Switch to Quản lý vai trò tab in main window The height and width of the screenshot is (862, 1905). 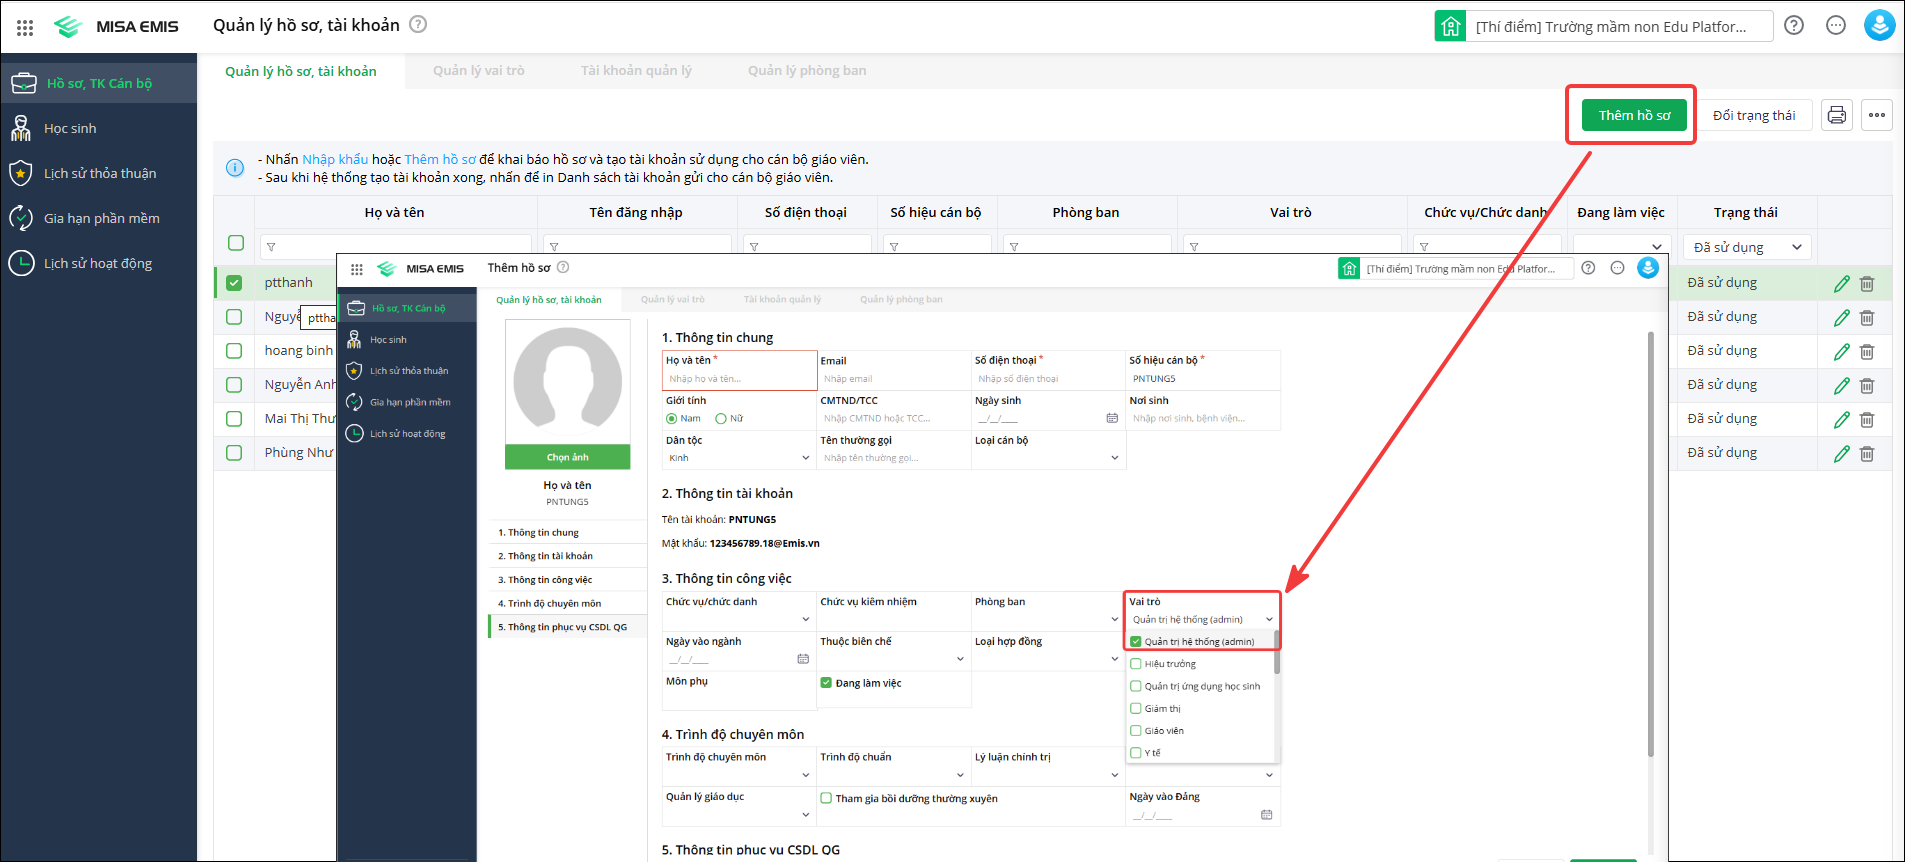click(478, 71)
